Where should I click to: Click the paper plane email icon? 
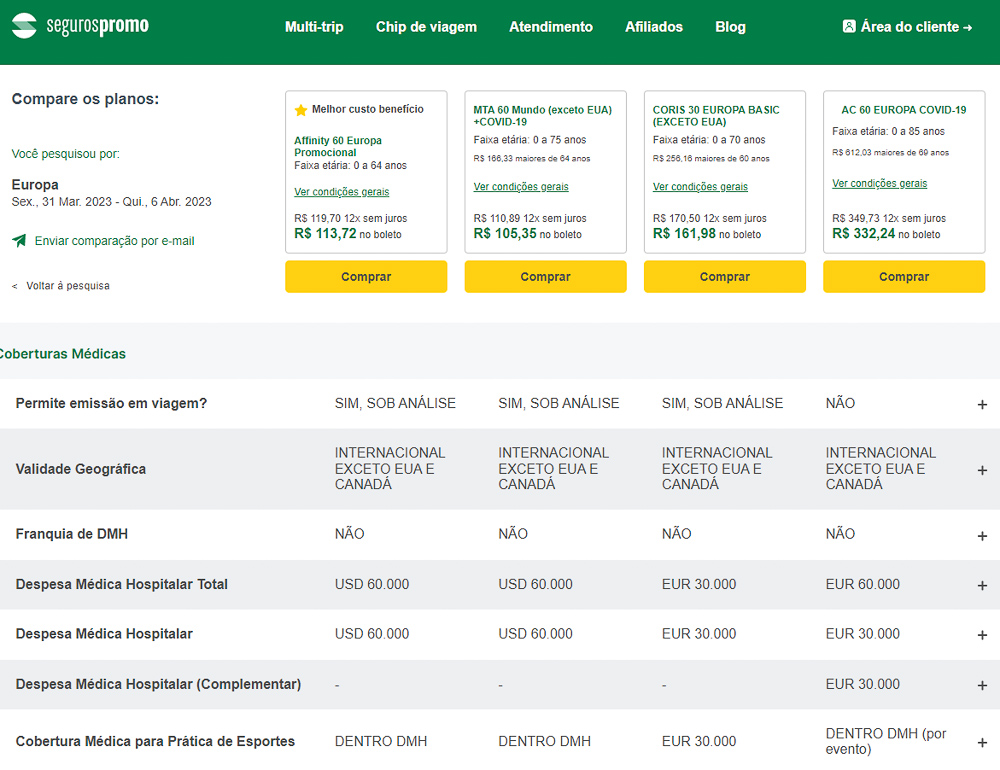tap(19, 241)
